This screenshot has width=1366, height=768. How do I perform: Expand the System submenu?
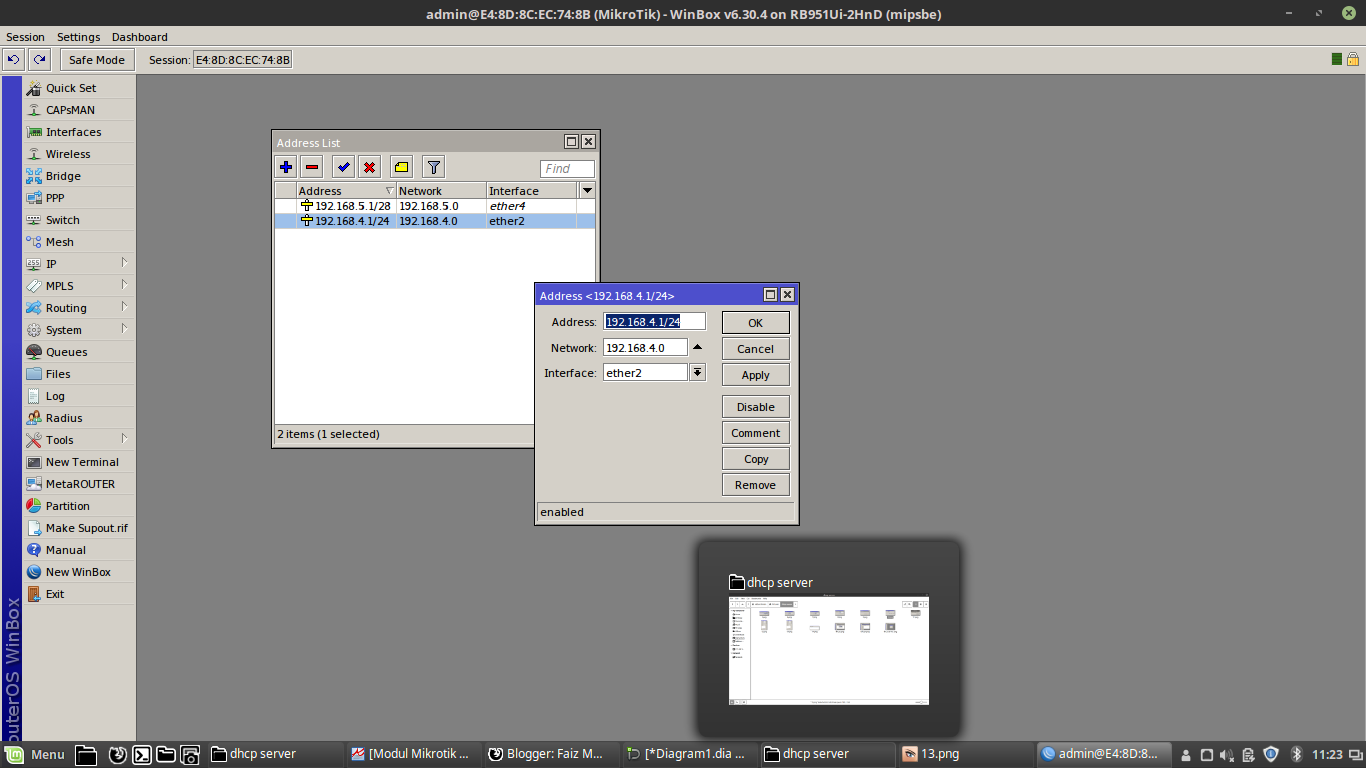tap(78, 330)
